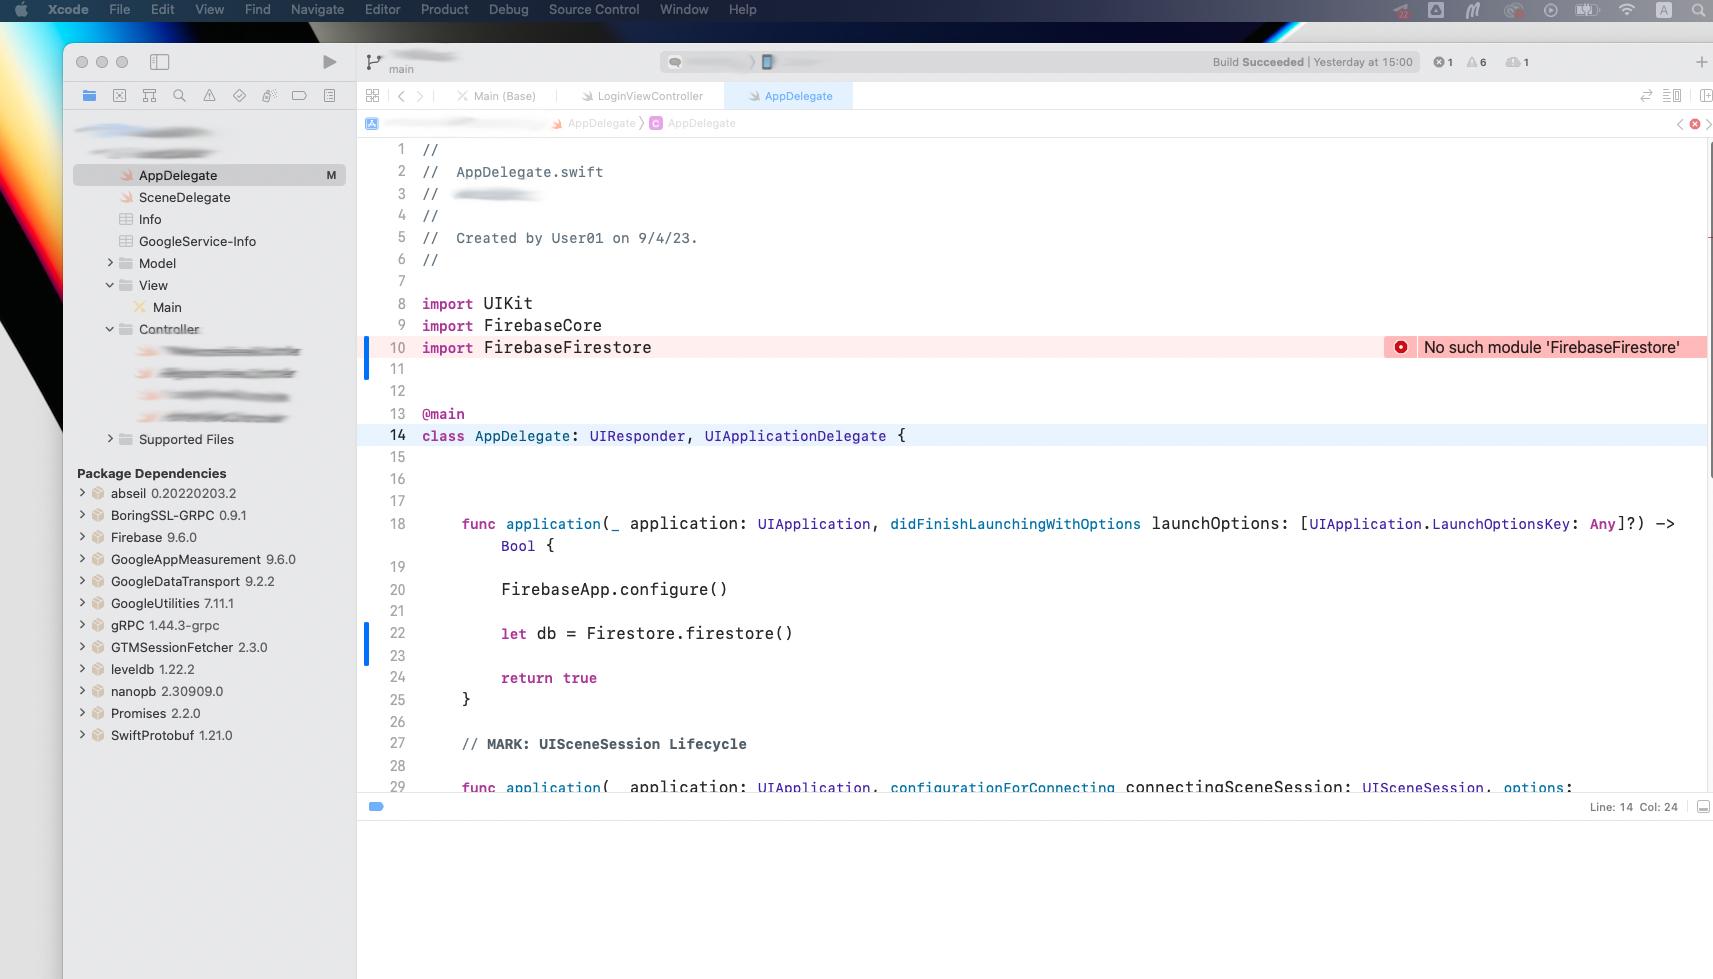Switch to the LoginViewController tab
Image resolution: width=1713 pixels, height=979 pixels.
pyautogui.click(x=649, y=96)
